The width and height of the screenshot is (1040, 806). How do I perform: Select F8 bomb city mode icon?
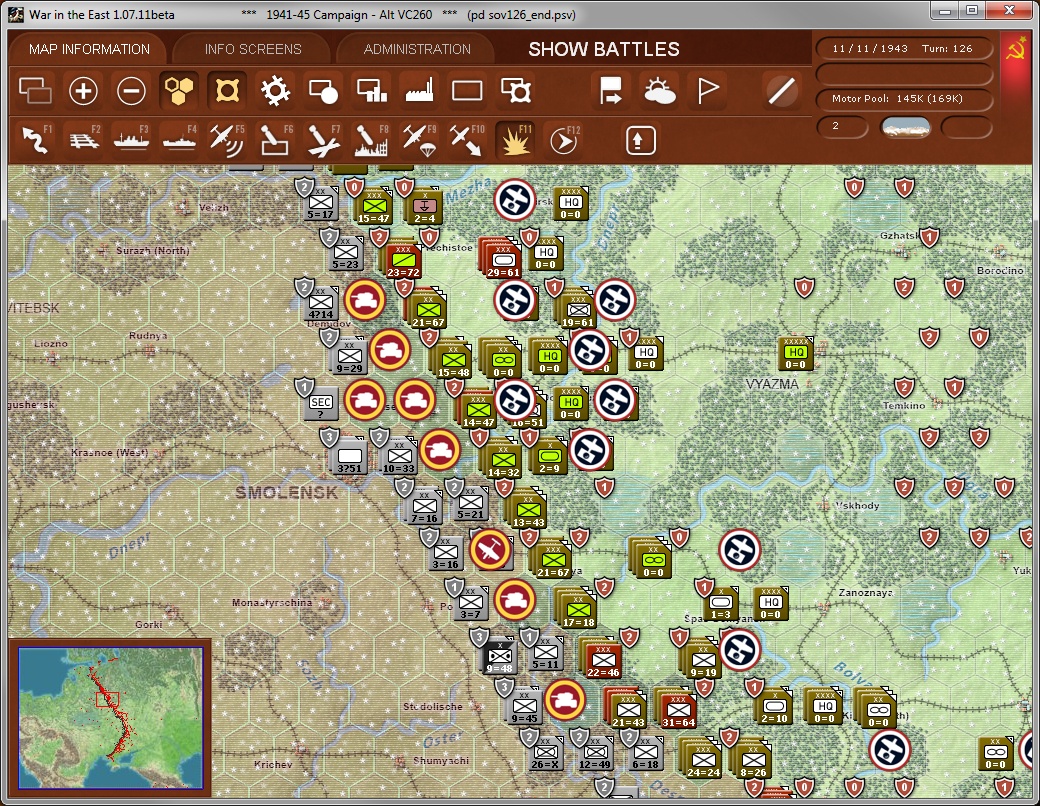371,140
